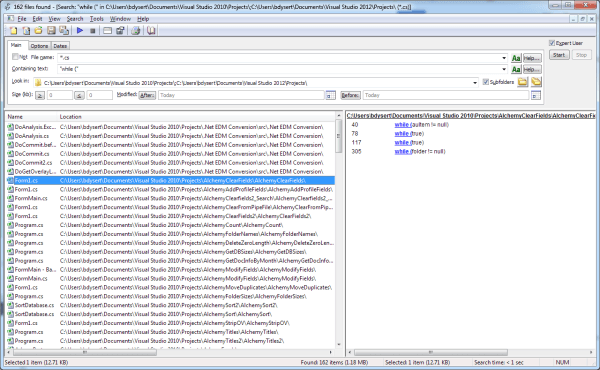600x370 pixels.
Task: Expand the File name dropdown arrow
Action: pos(504,58)
